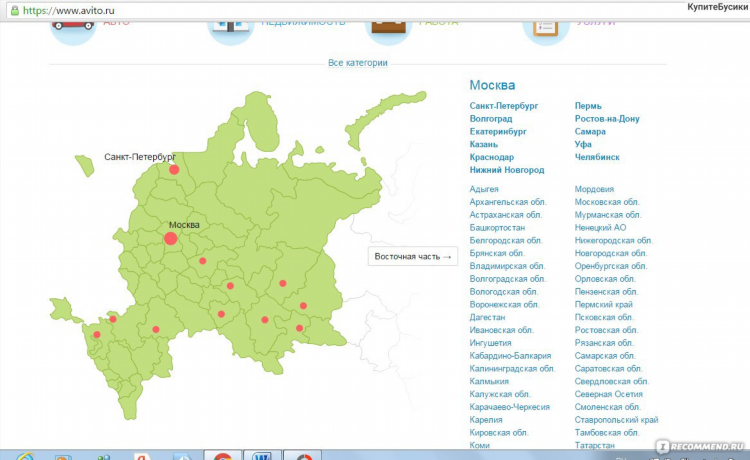Click the Москва label on the map
Viewport: 750px width, 460px height.
pos(184,225)
